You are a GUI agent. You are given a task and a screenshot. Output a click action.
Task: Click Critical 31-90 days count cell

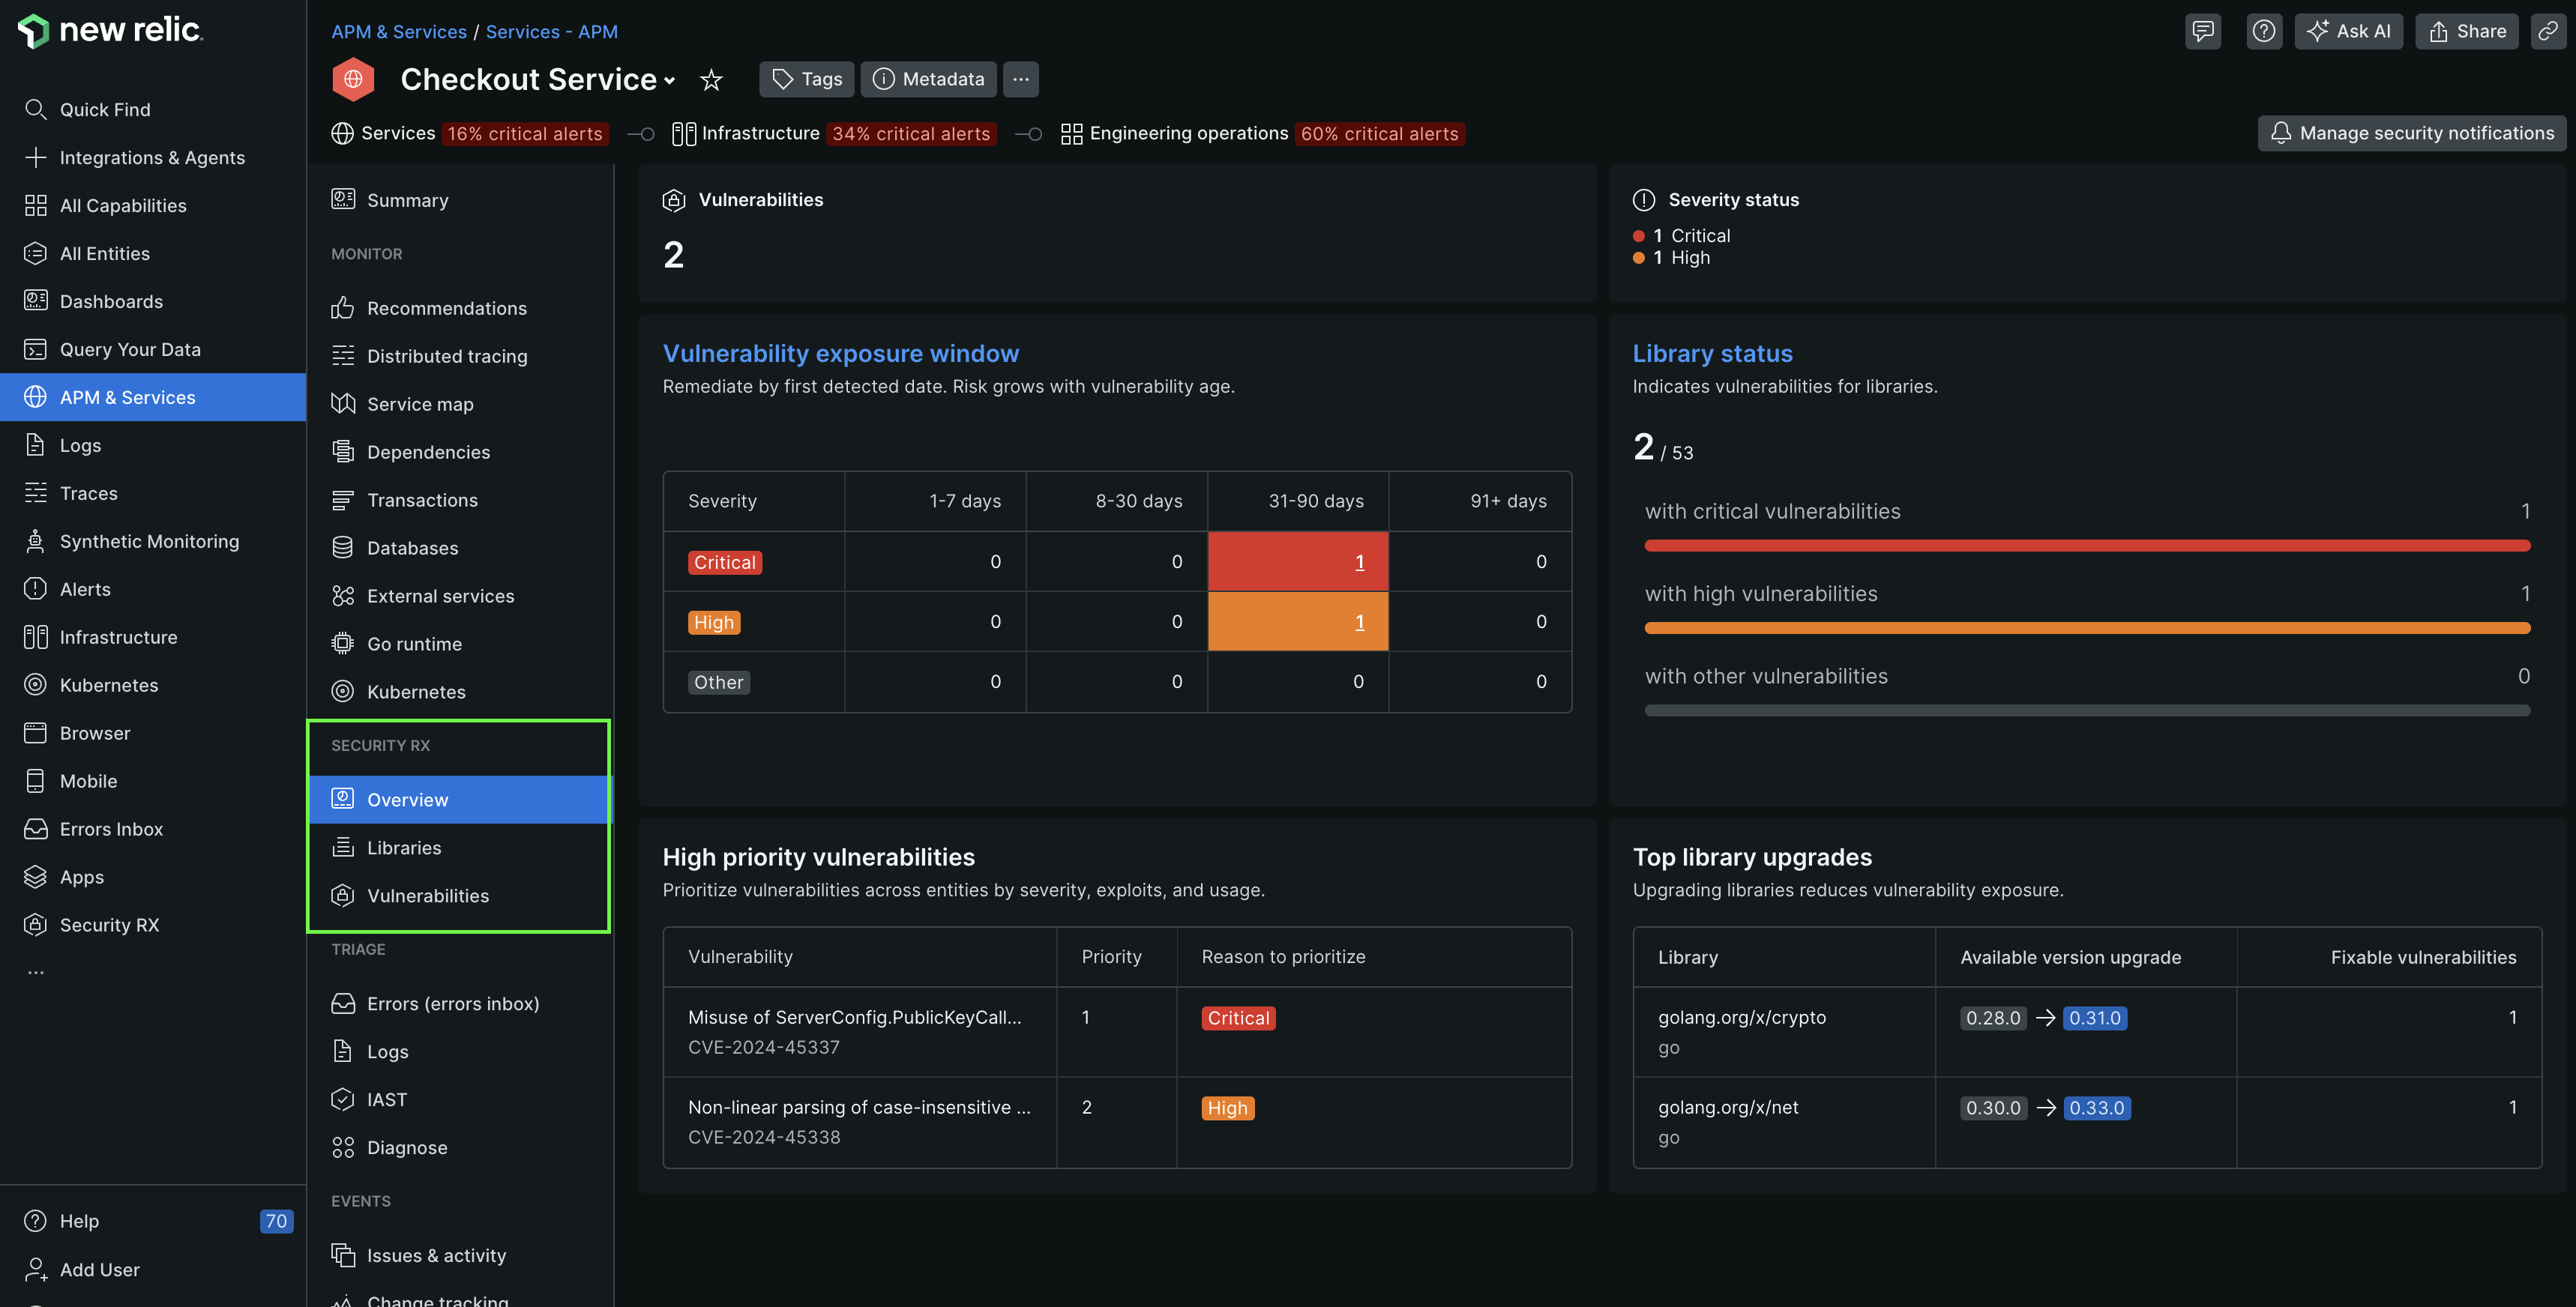(1298, 562)
